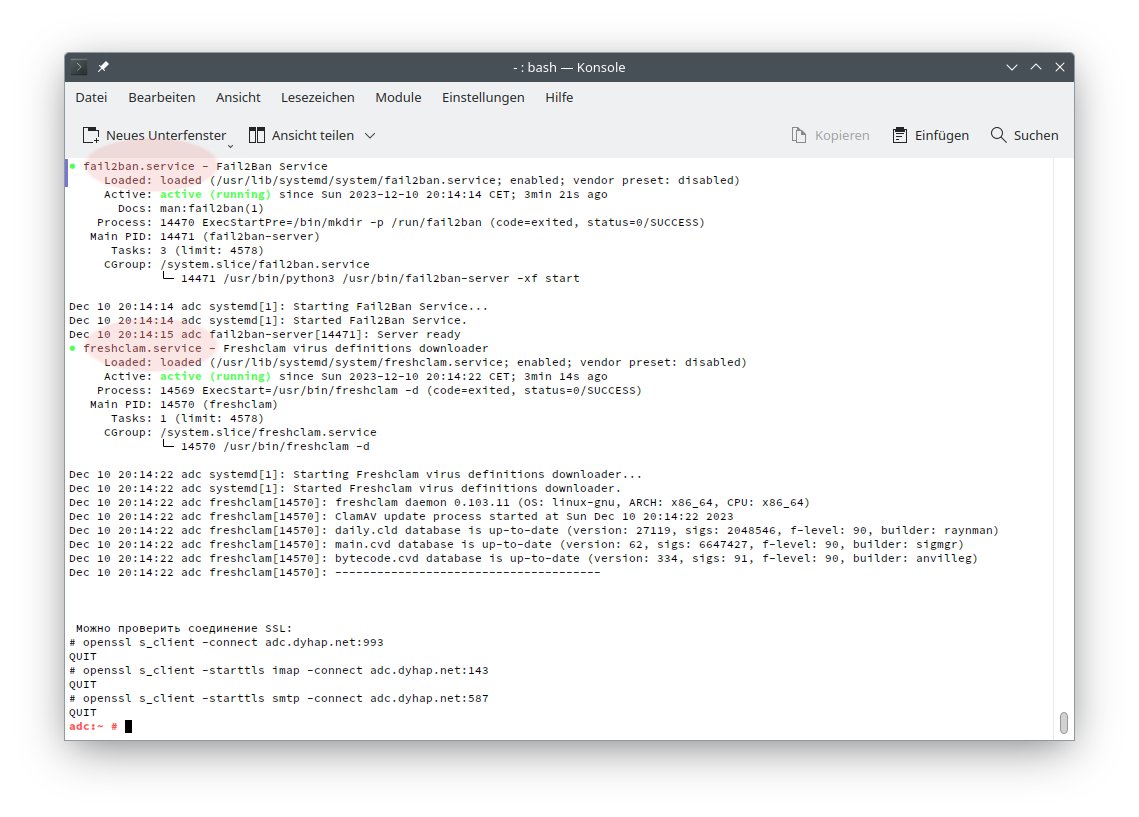This screenshot has height=817, width=1139.
Task: Click the terminal prompt cursor after adc:~ #
Action: pos(128,726)
